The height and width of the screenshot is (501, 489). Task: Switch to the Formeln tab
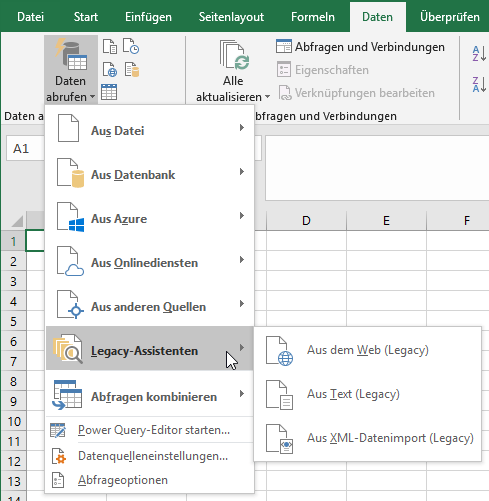point(313,17)
